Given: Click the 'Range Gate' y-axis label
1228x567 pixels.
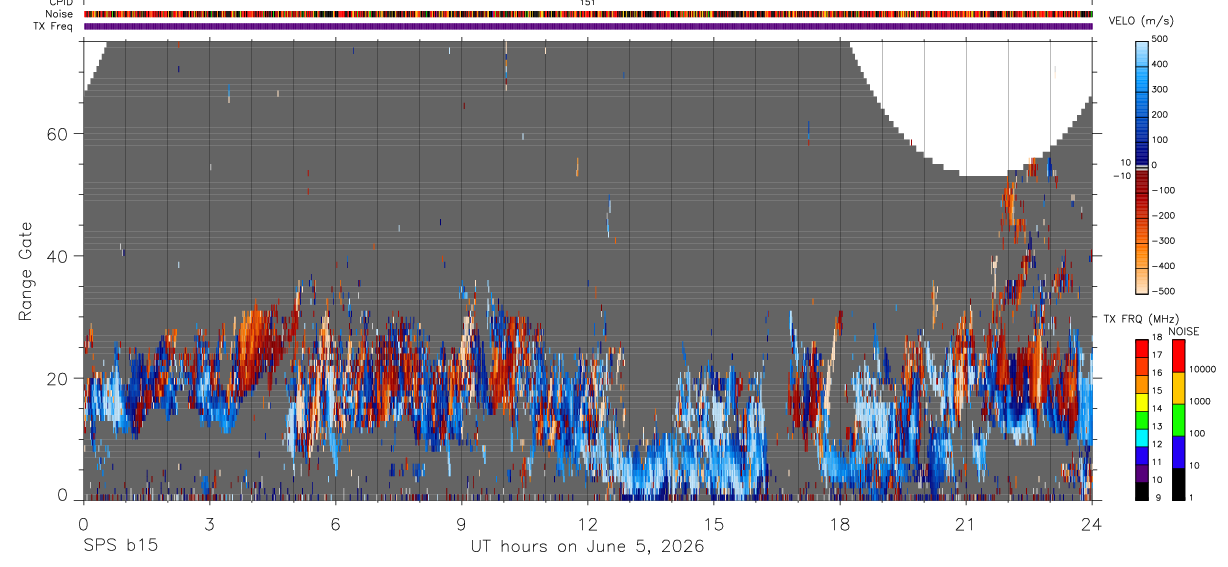Looking at the screenshot, I should (x=25, y=271).
